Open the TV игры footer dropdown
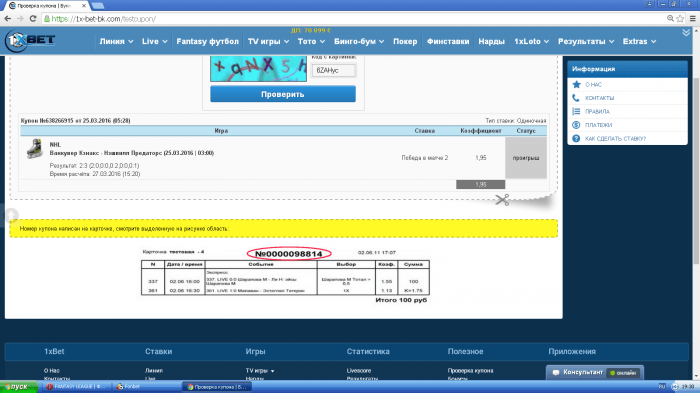The width and height of the screenshot is (700, 393). (260, 371)
